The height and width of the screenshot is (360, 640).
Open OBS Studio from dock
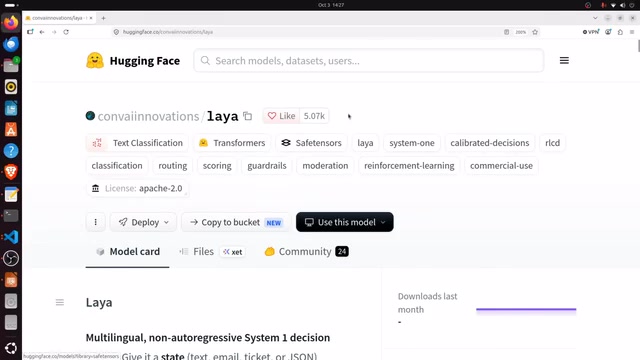11,258
